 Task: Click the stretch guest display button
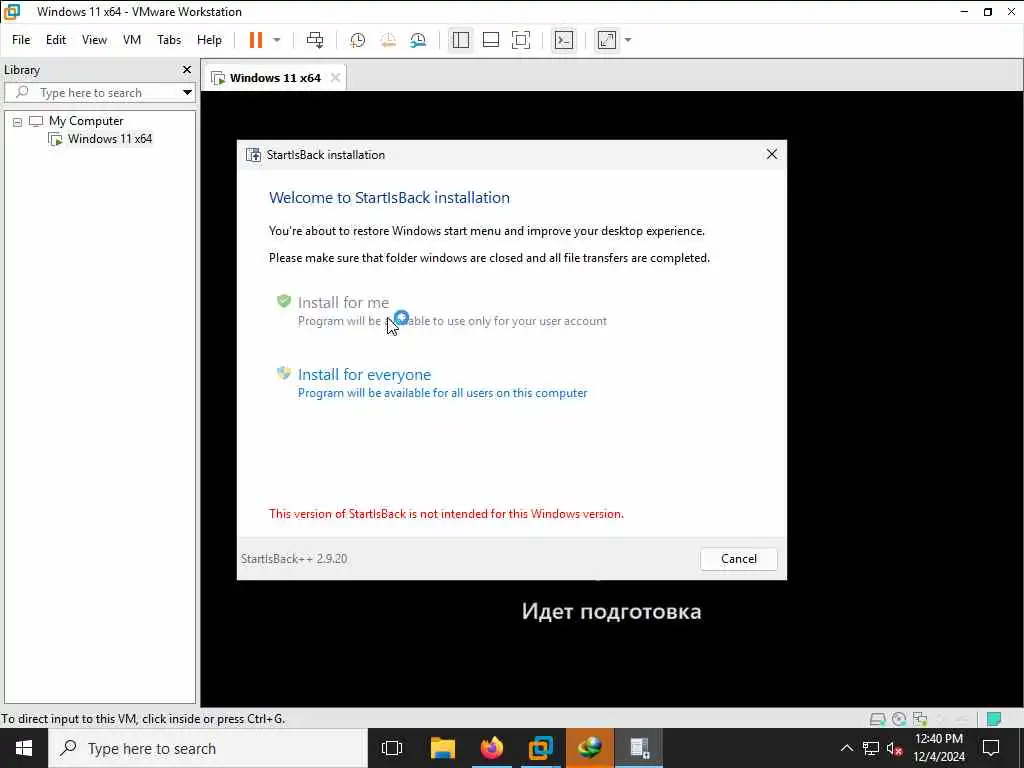click(x=607, y=40)
